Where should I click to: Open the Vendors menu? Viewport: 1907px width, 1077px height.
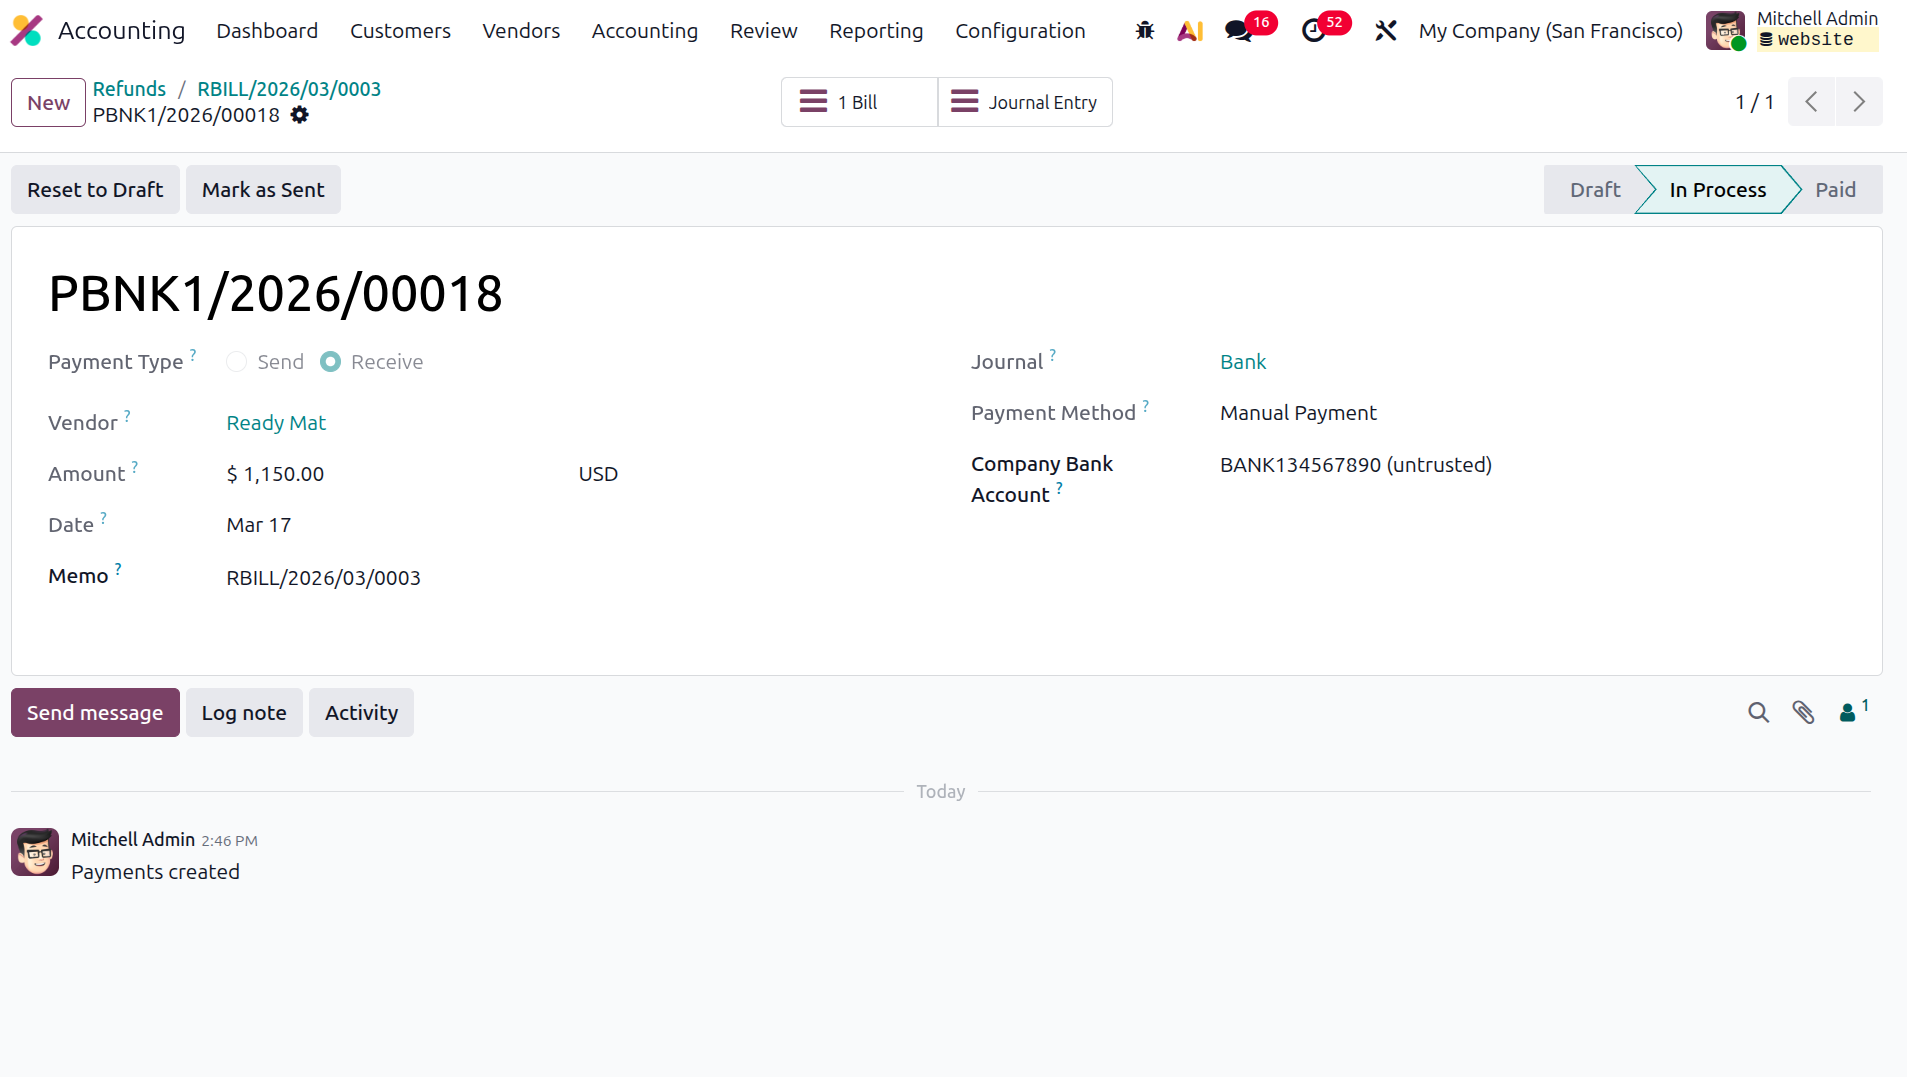click(x=521, y=31)
